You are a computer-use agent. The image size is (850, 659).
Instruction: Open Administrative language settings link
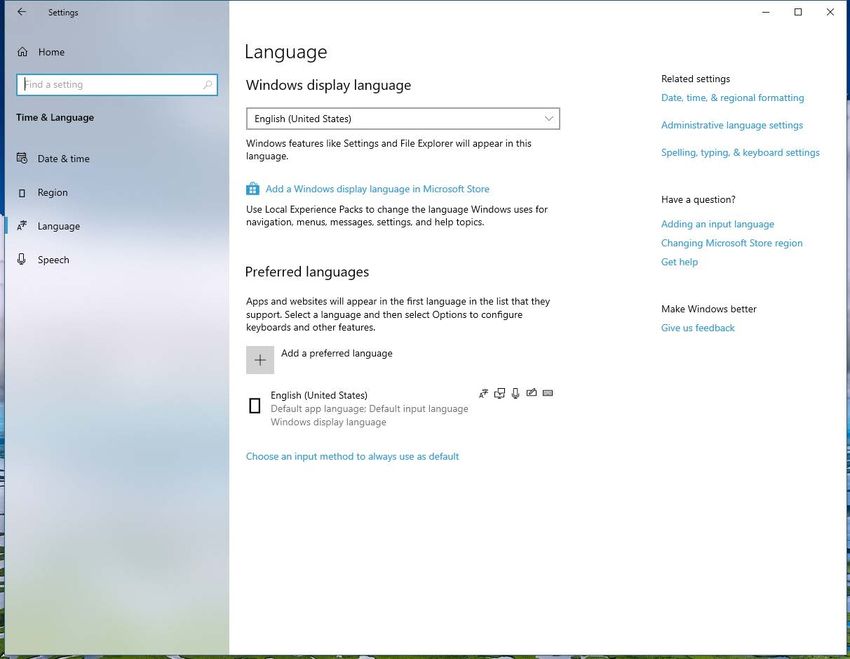732,125
